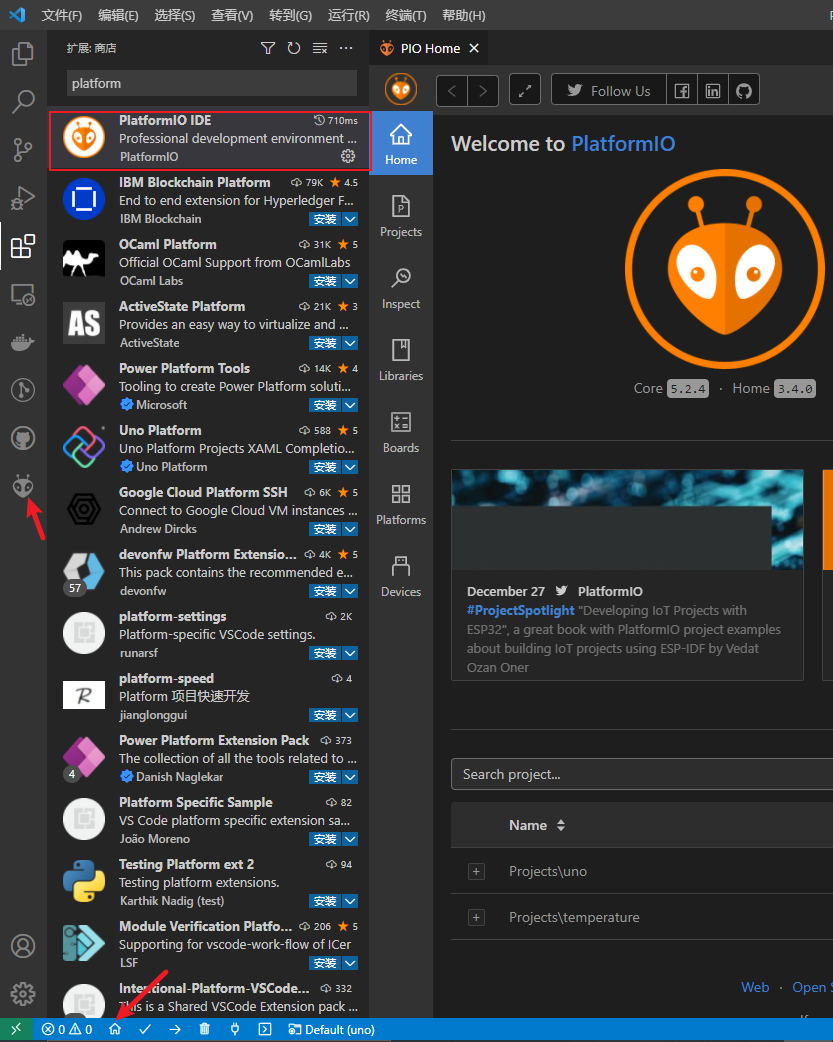833x1042 pixels.
Task: Open remote window indicator in status bar
Action: coord(16,1029)
